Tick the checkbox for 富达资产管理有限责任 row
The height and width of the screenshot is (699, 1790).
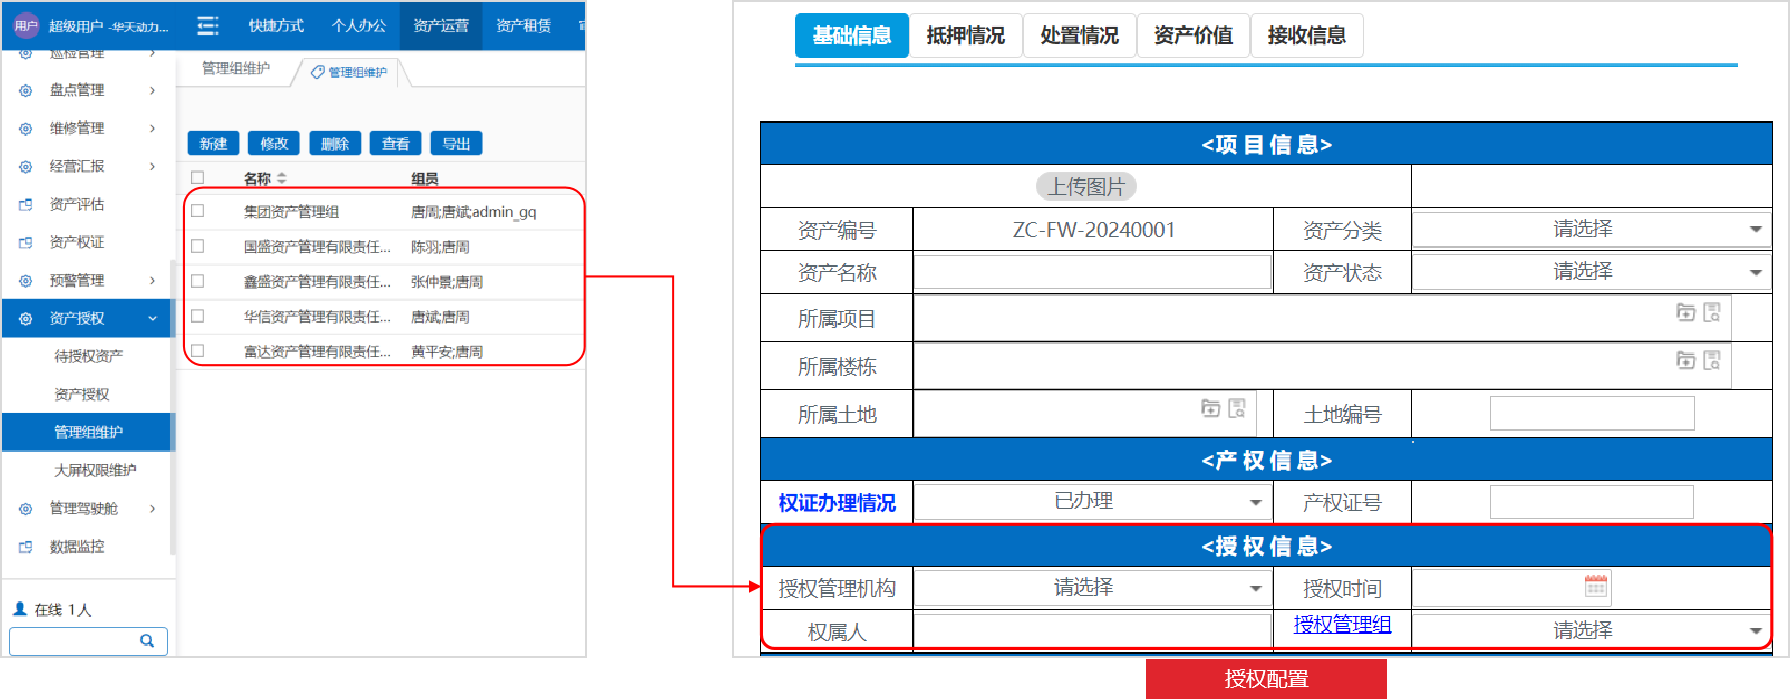coord(198,351)
